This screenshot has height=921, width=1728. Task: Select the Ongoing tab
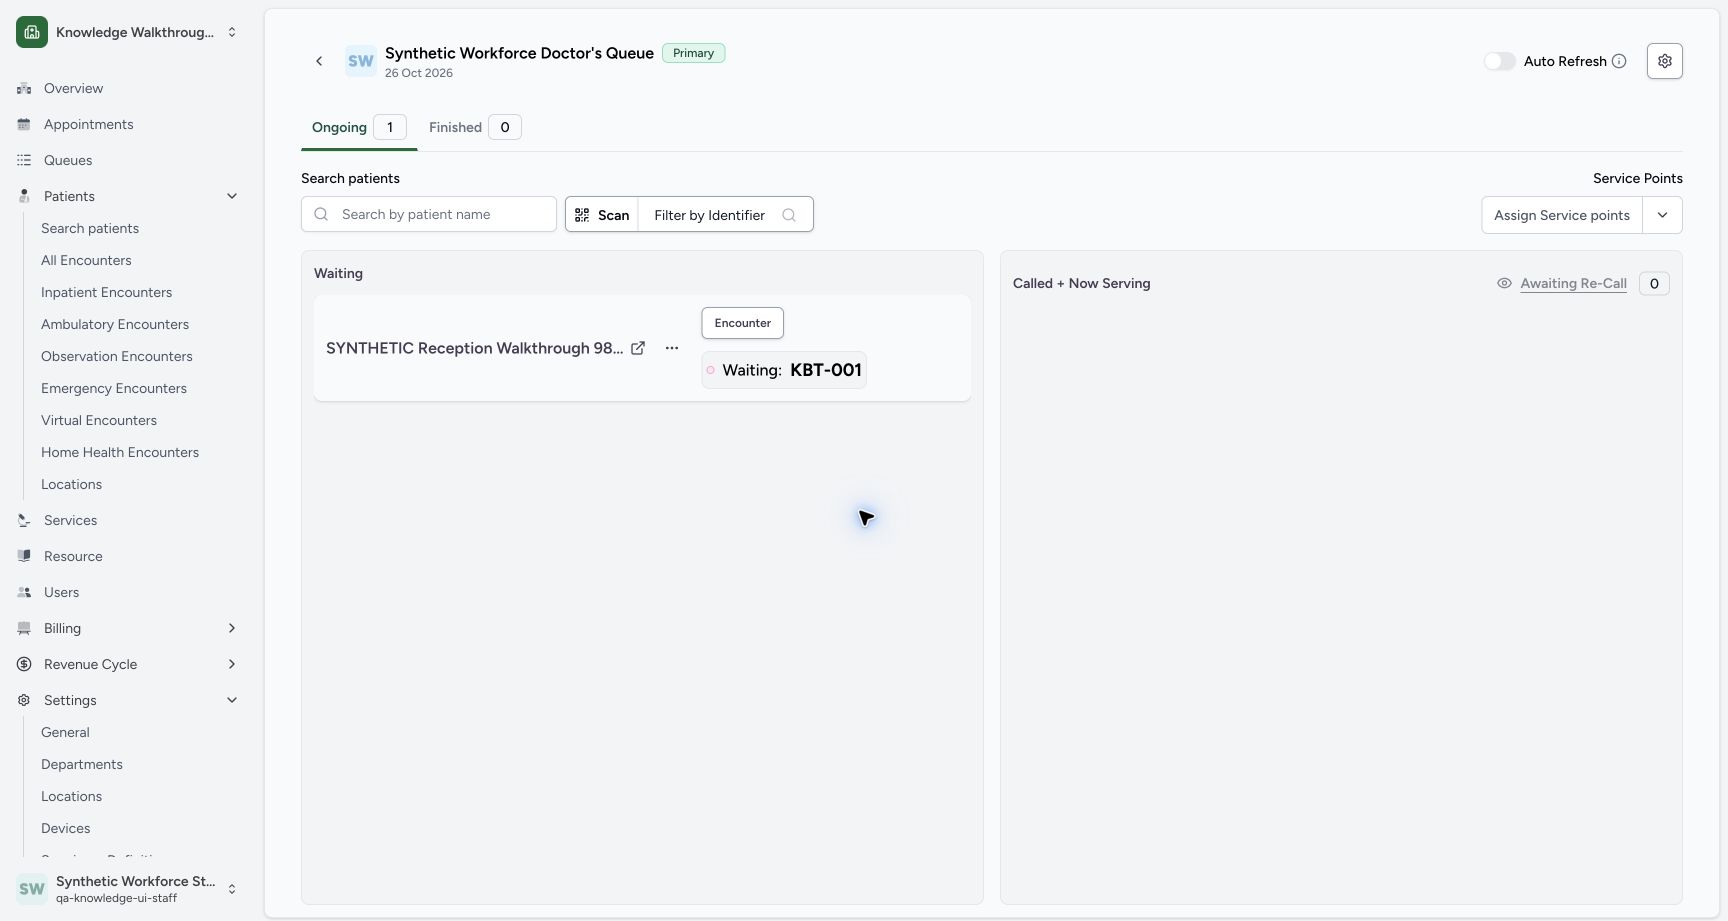[x=358, y=127]
